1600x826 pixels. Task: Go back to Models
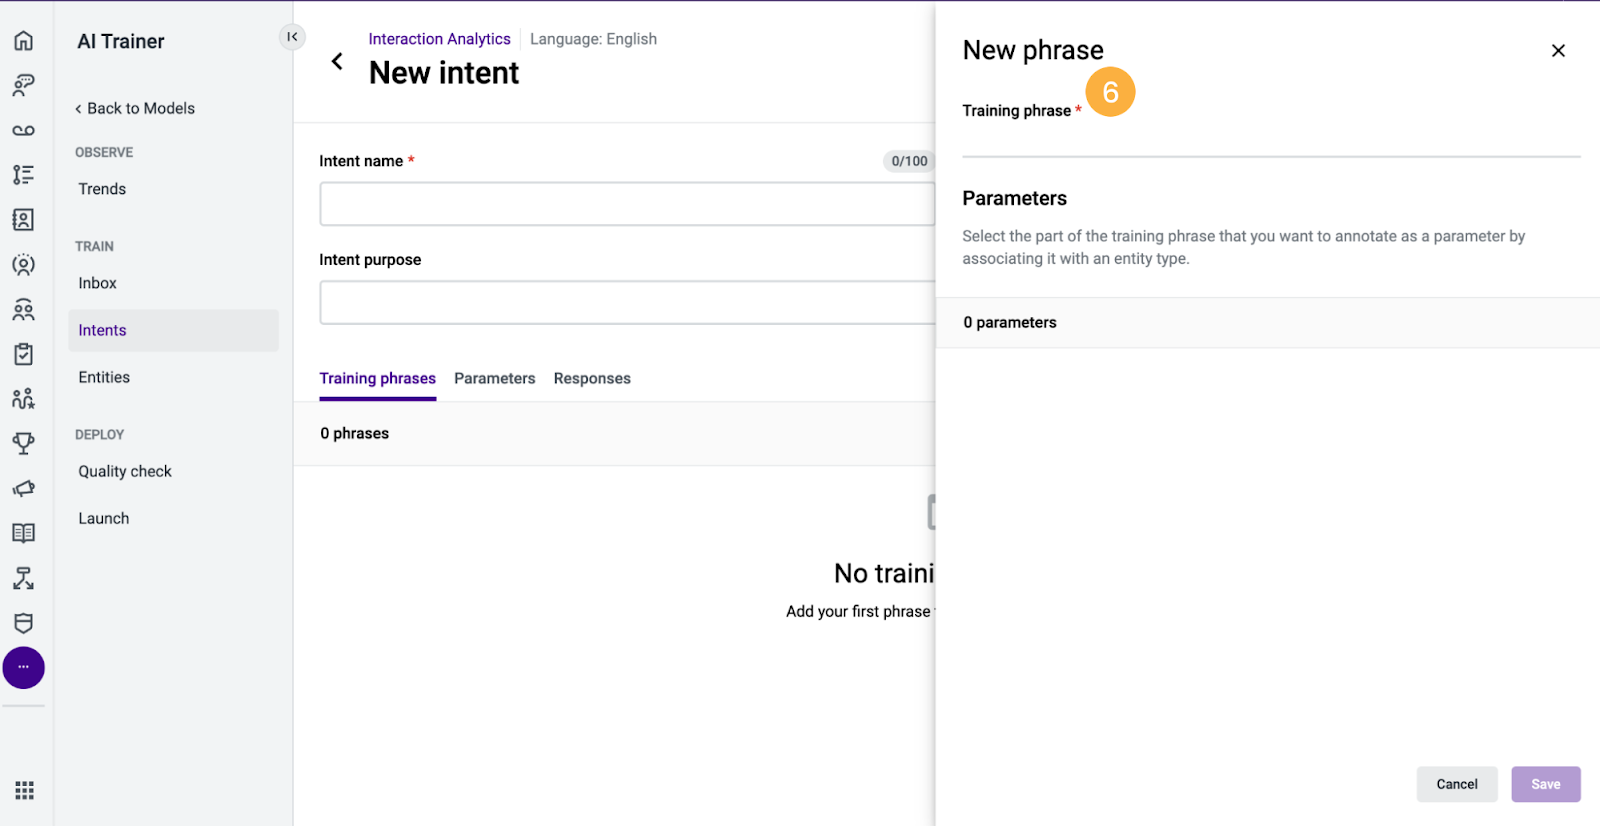tap(135, 108)
